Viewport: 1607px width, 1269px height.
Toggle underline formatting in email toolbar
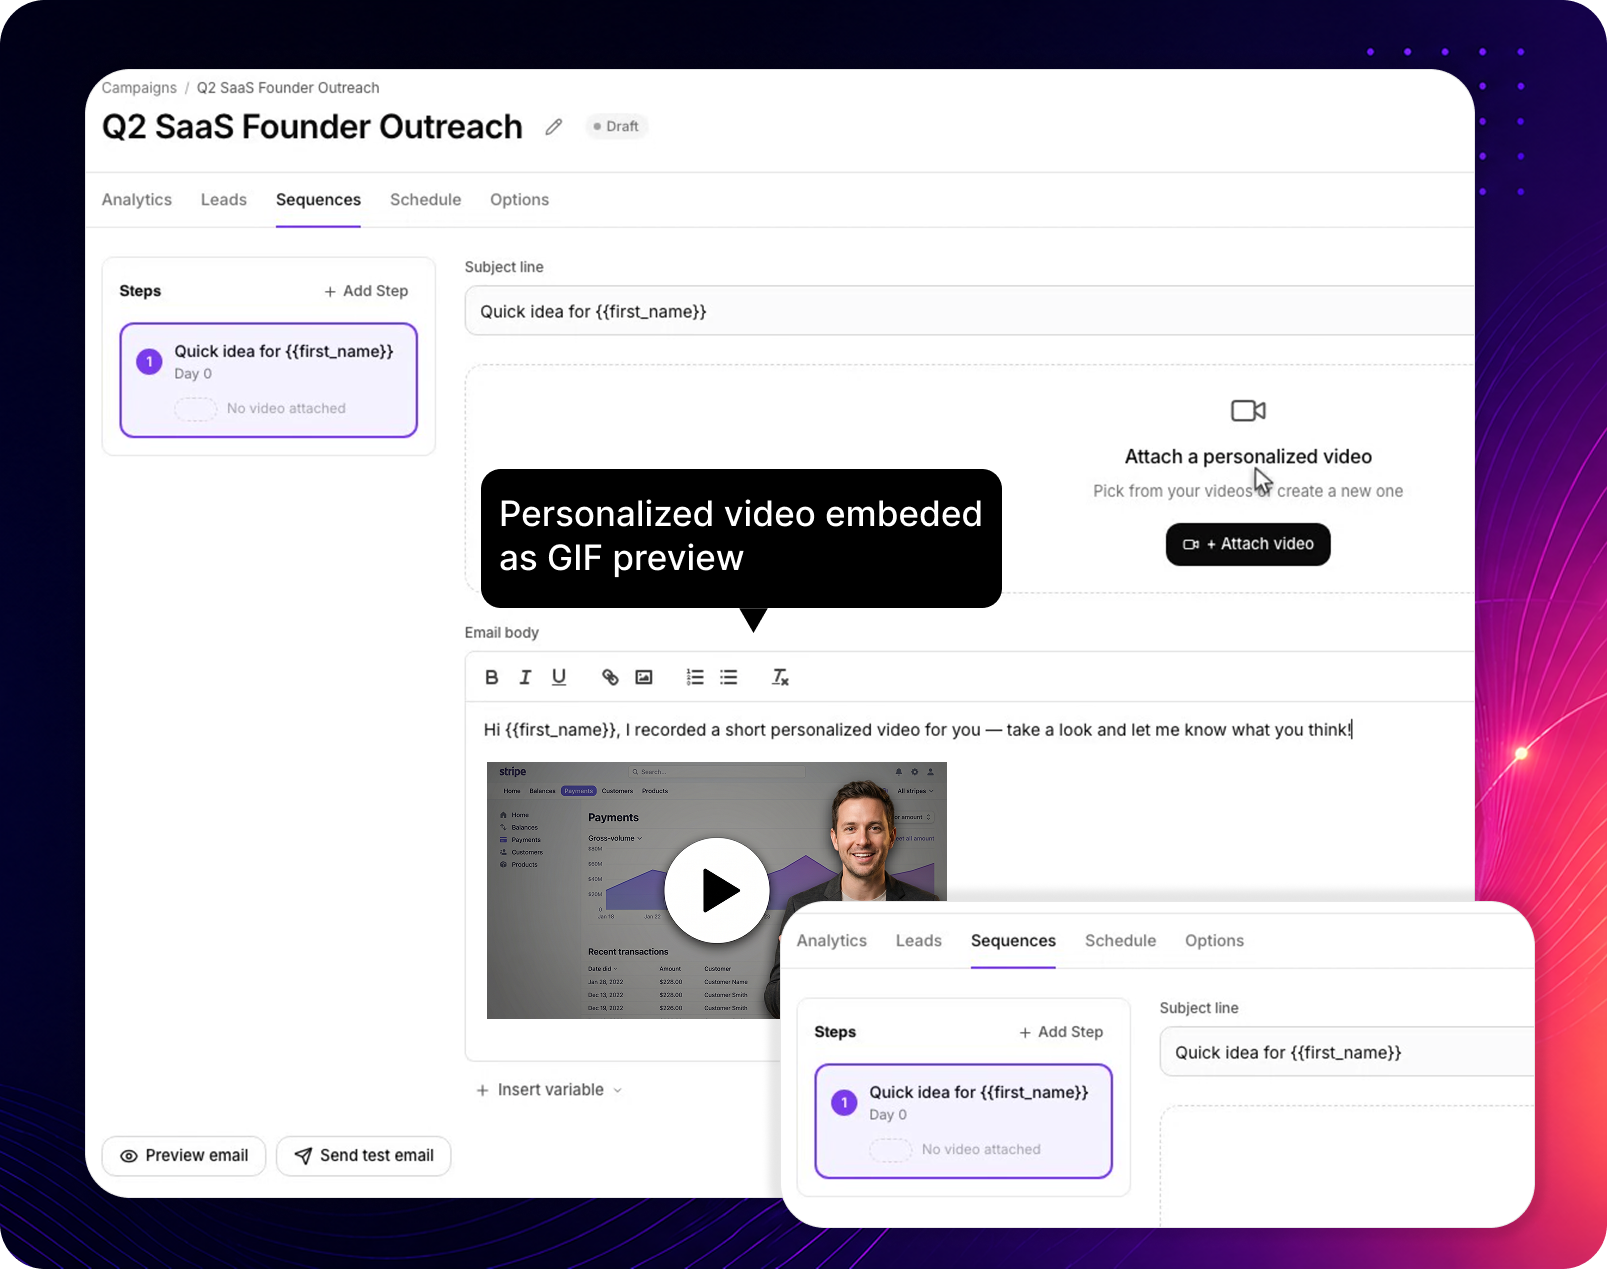(559, 678)
